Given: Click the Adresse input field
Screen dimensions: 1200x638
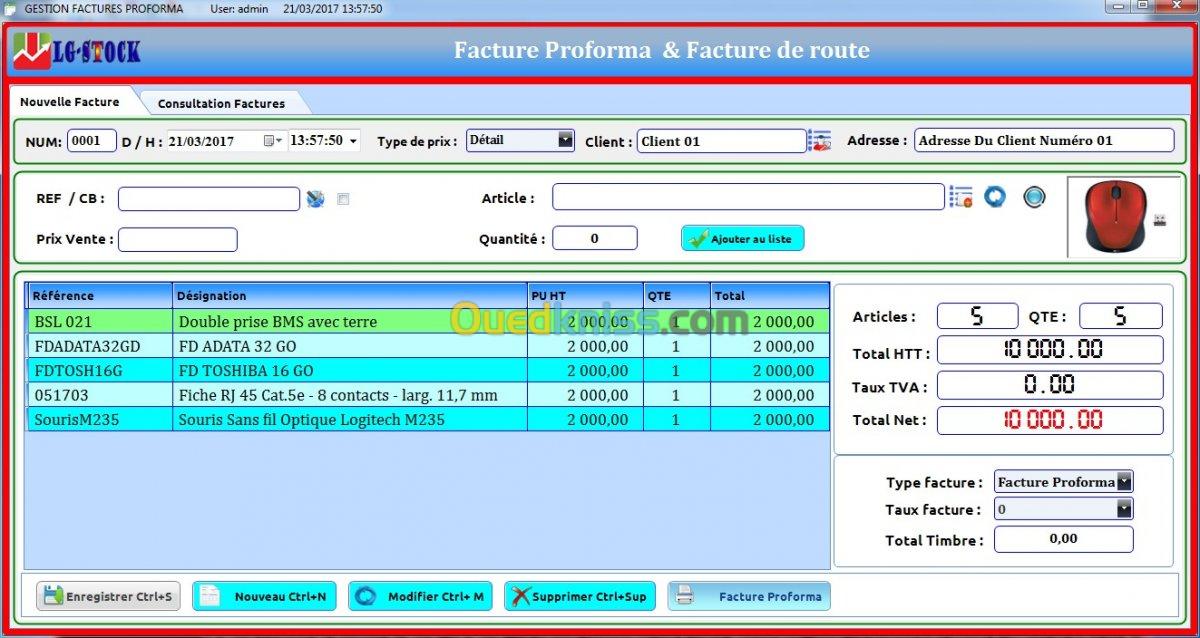Looking at the screenshot, I should click(1044, 140).
